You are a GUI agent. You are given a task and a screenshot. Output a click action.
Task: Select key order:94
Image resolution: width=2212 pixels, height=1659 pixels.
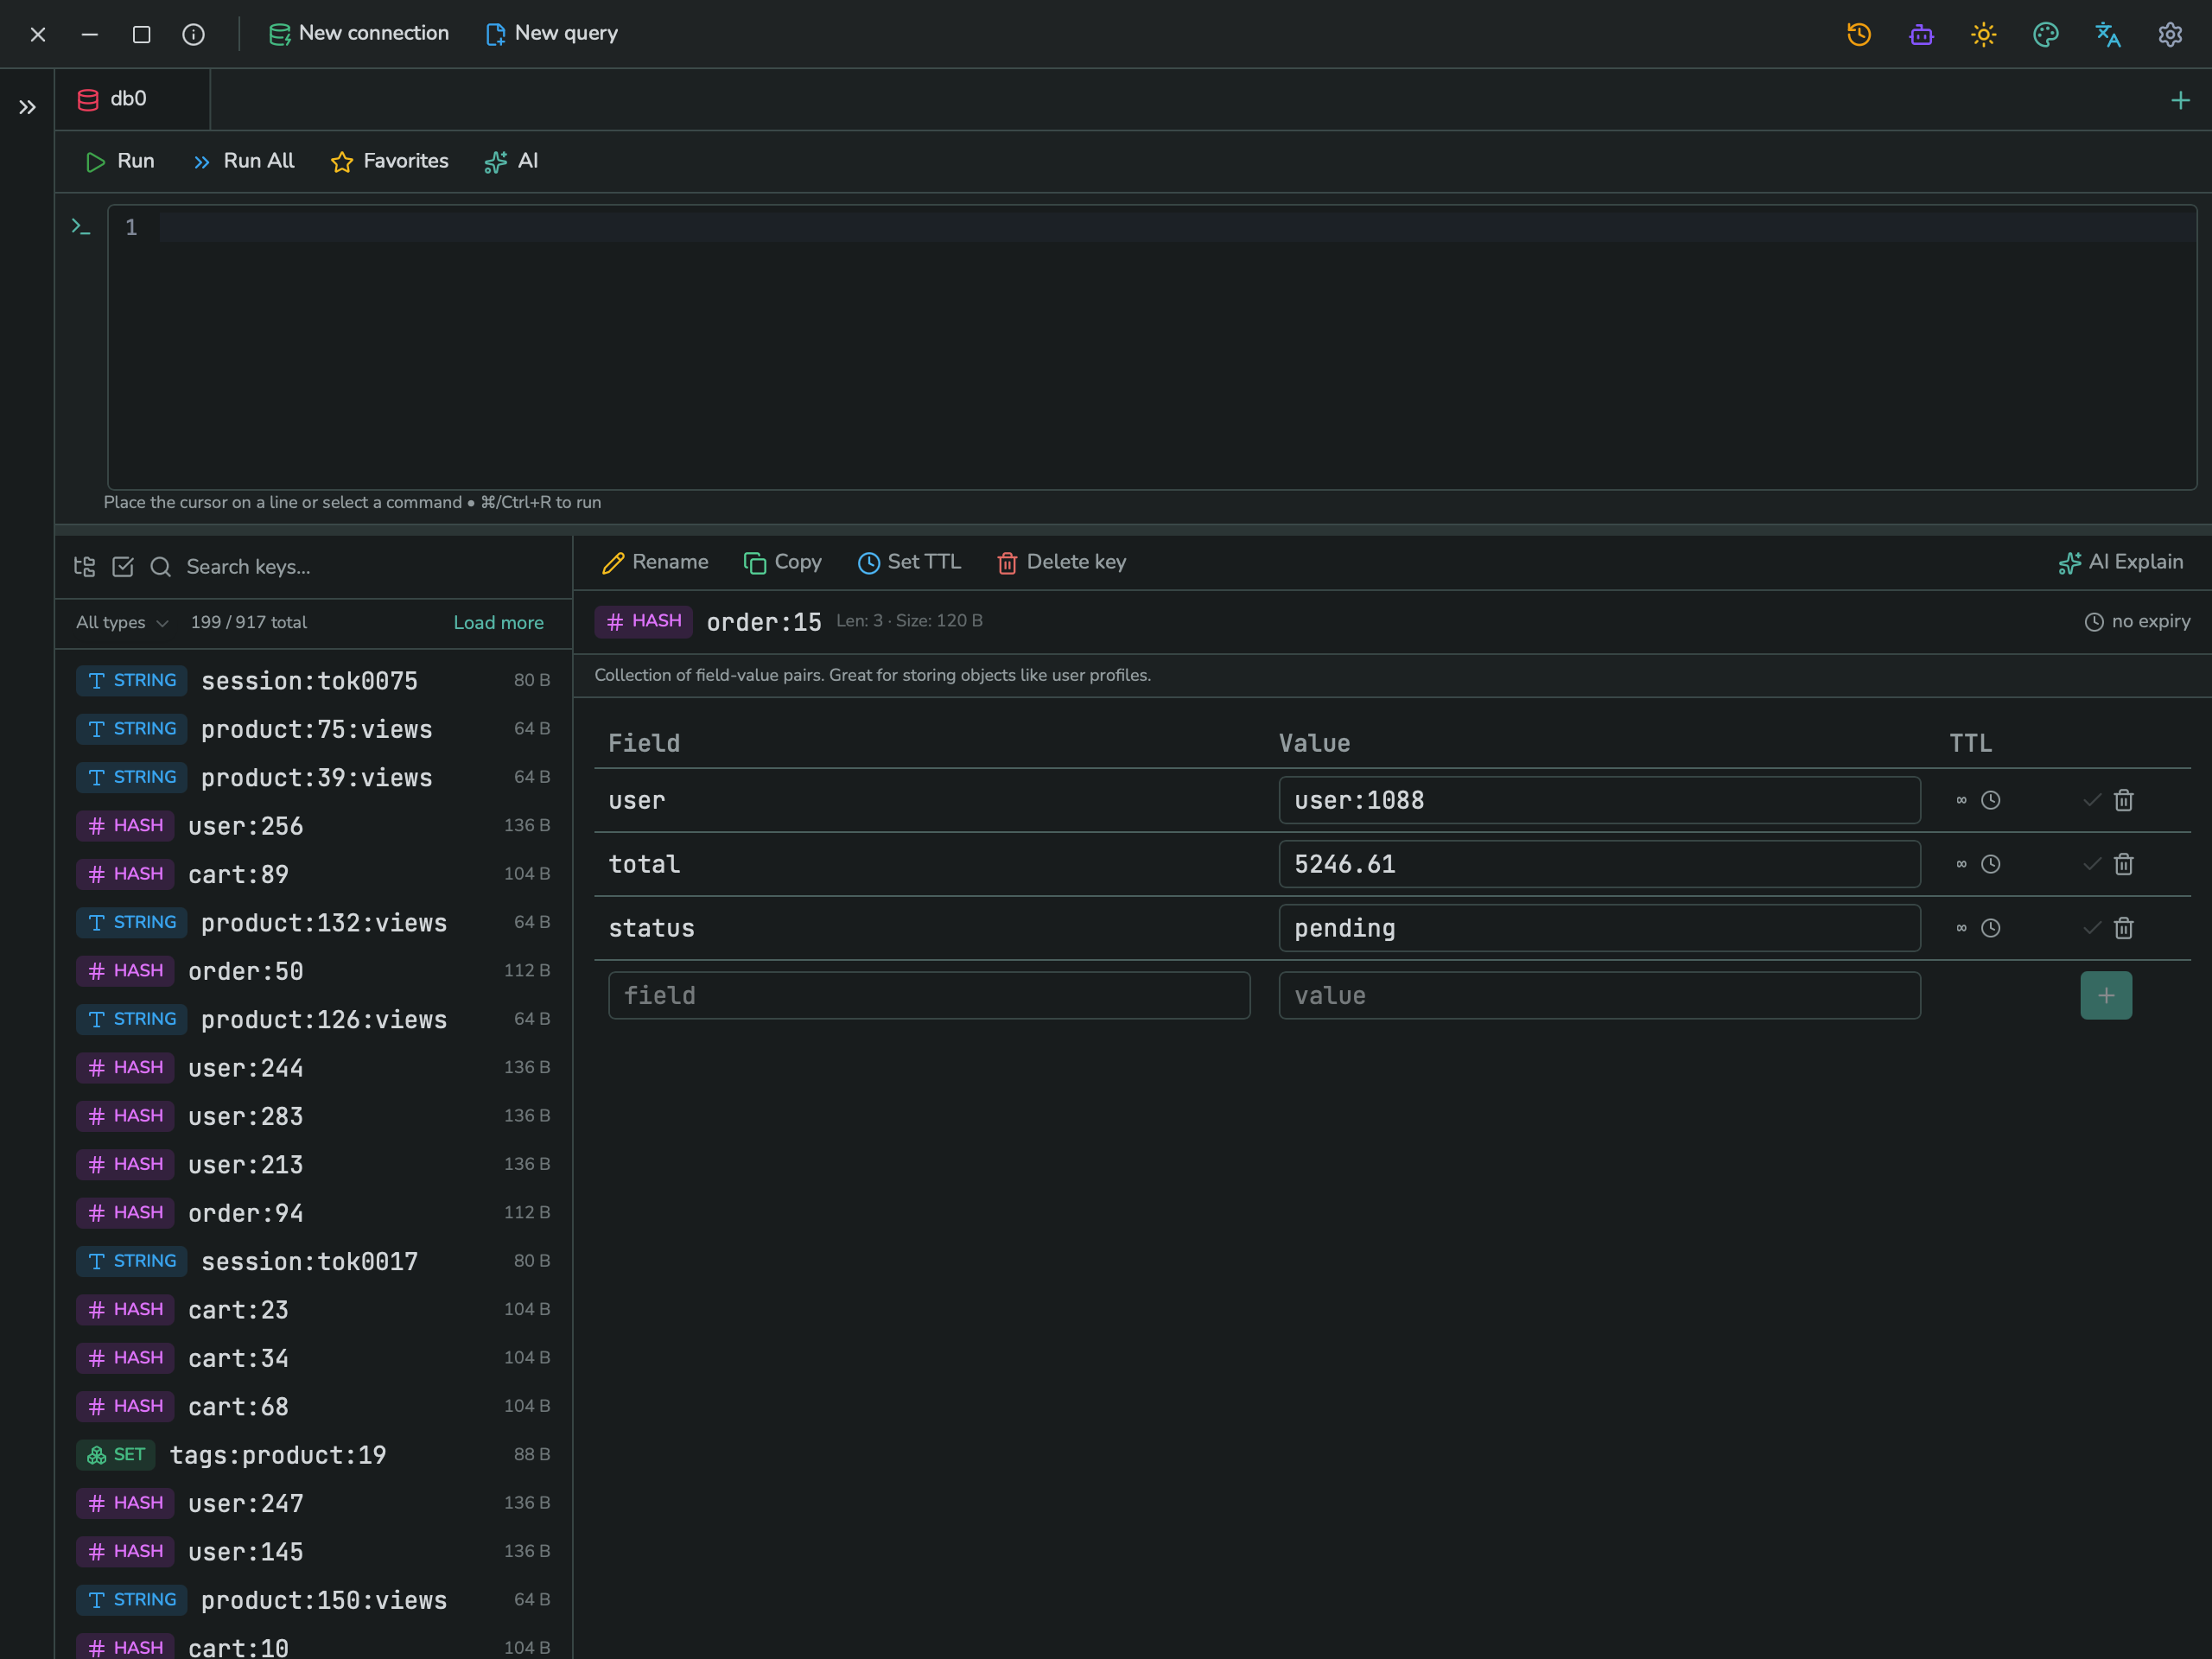[x=313, y=1213]
